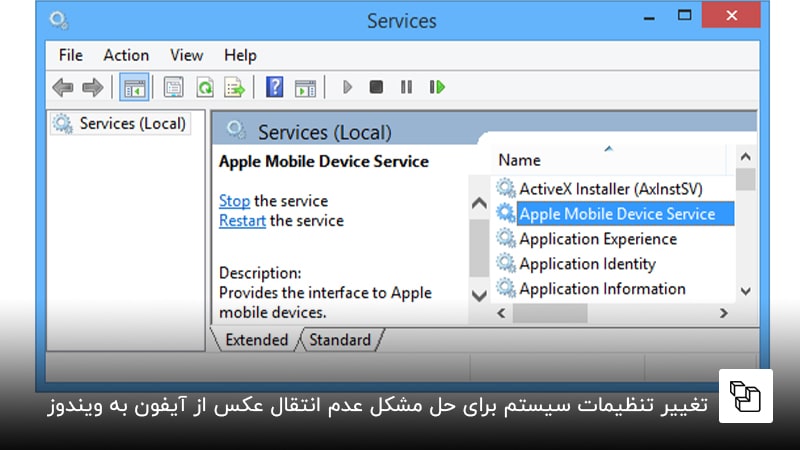Screen dimensions: 800x450
Task: Switch to the Extended tab
Action: pyautogui.click(x=256, y=340)
